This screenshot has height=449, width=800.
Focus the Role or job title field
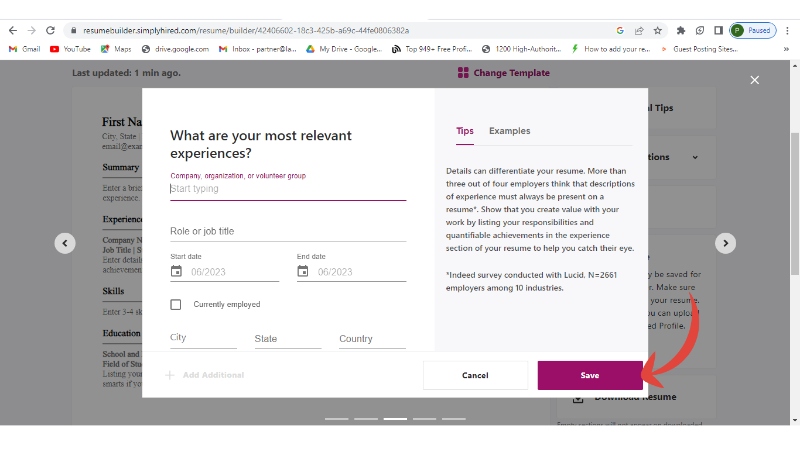click(288, 231)
